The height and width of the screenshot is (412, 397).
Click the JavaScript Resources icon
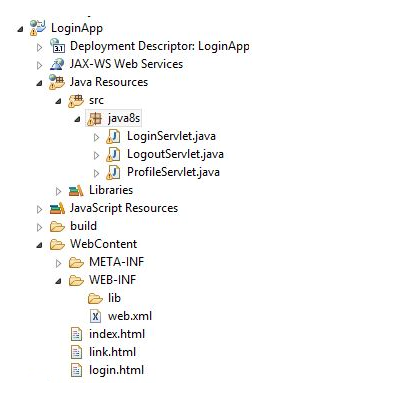[57, 208]
